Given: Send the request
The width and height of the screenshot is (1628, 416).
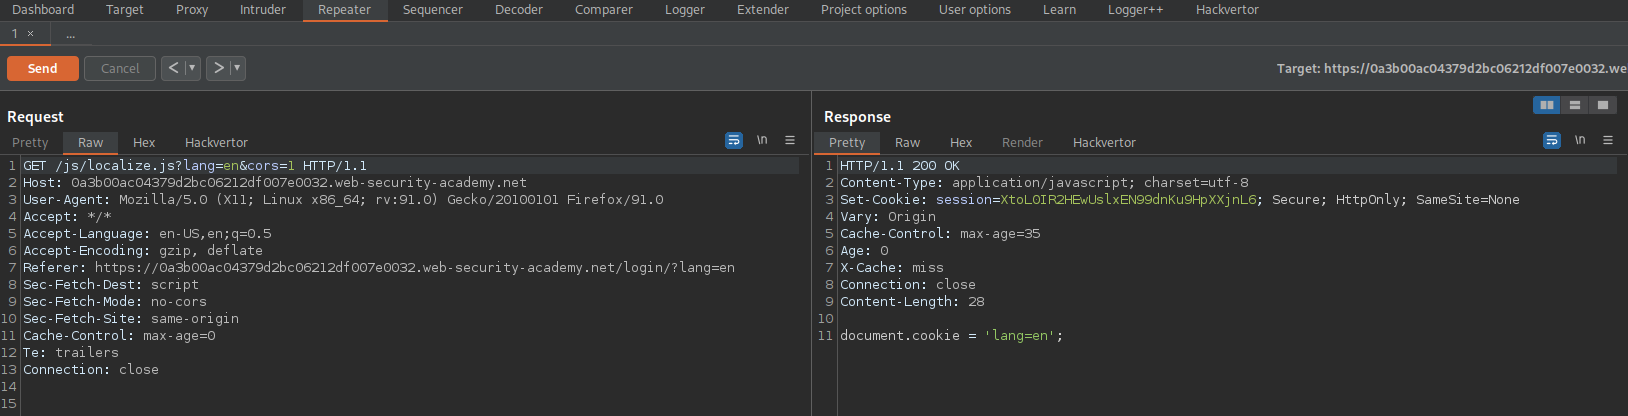Looking at the screenshot, I should coord(43,68).
